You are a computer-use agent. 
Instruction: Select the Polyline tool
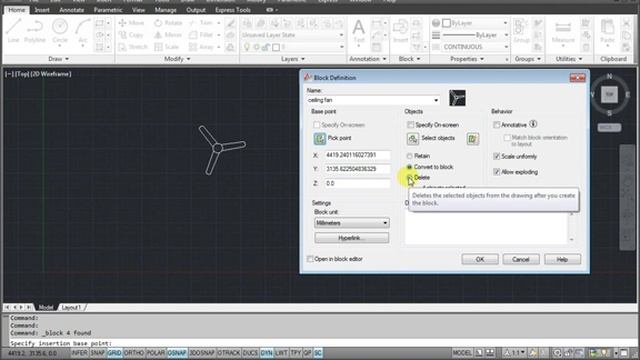pos(35,31)
